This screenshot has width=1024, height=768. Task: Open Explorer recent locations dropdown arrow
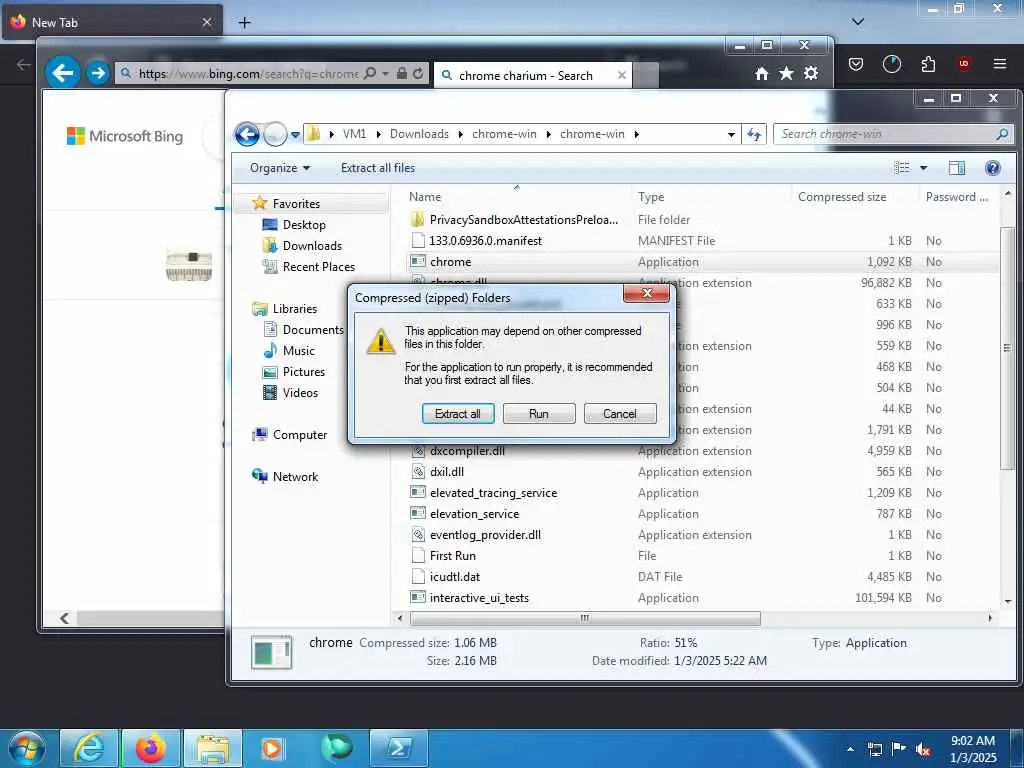[295, 135]
